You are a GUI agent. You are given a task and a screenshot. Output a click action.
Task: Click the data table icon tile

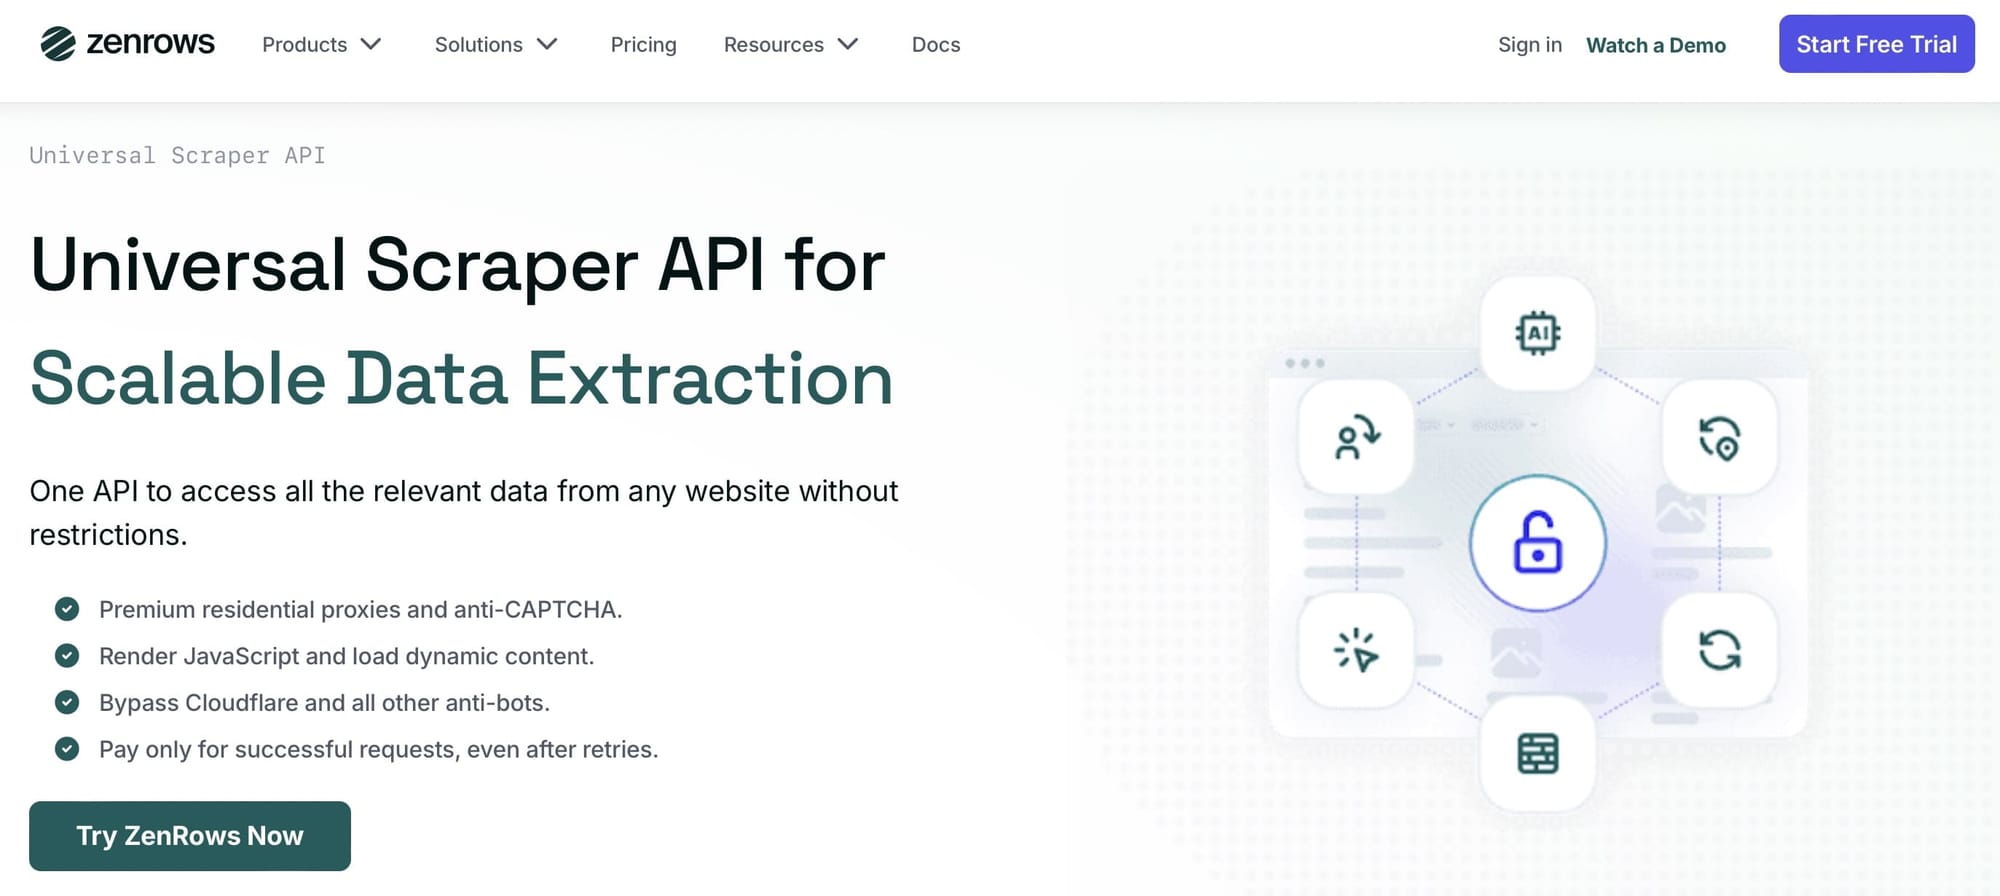(1537, 754)
